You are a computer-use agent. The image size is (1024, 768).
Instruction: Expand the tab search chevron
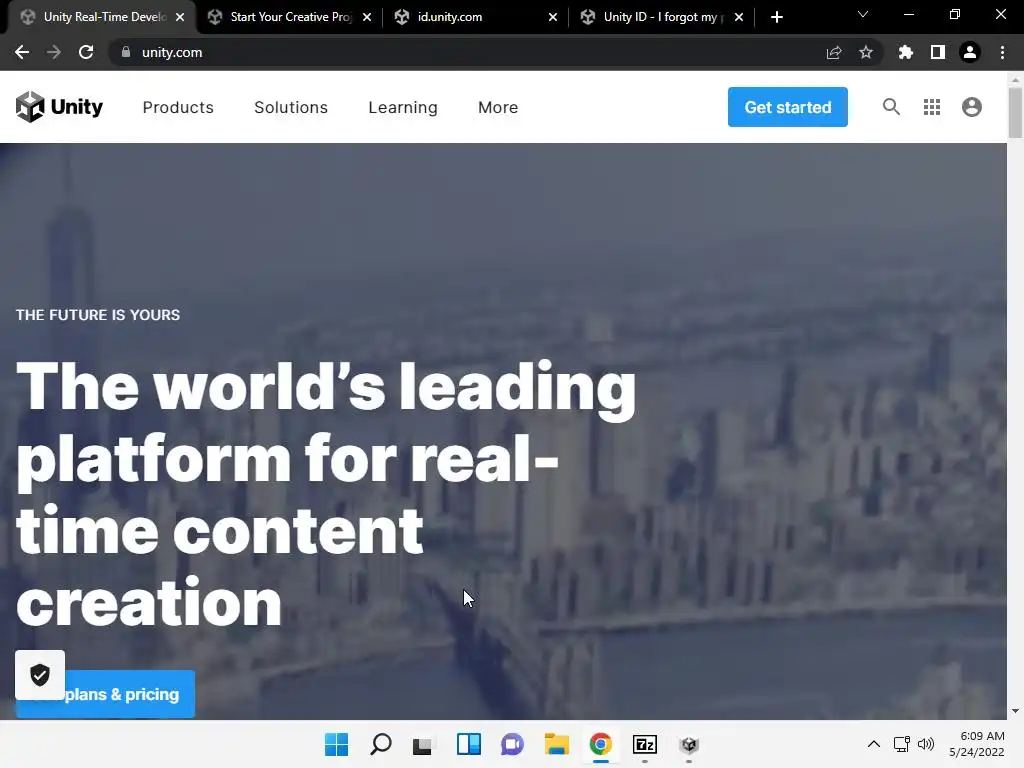tap(863, 14)
